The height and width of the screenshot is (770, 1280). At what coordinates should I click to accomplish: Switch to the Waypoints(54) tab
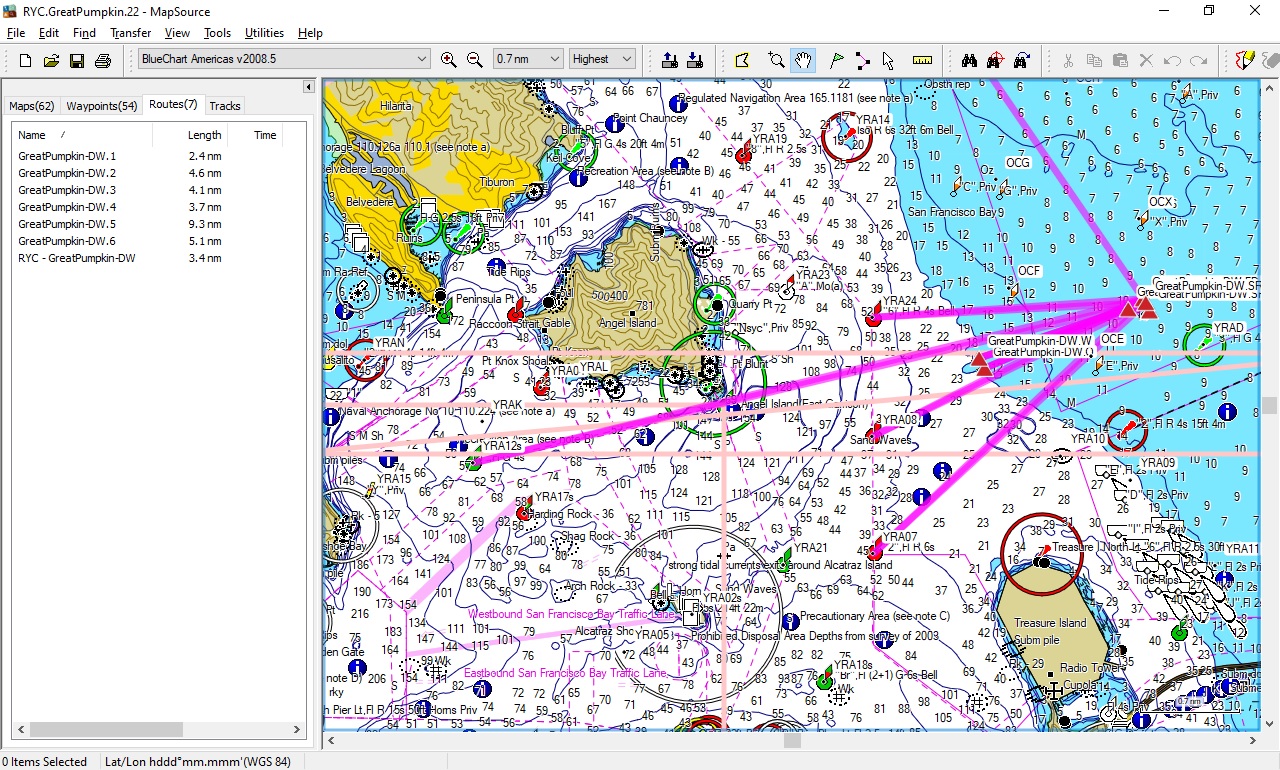(x=102, y=106)
